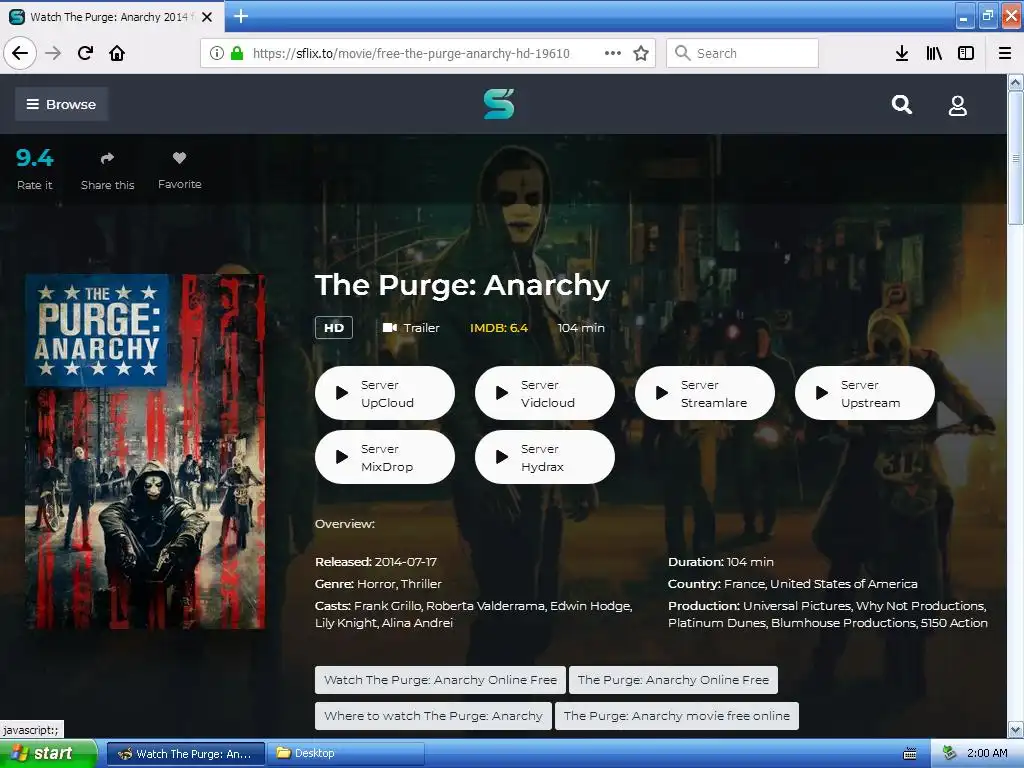This screenshot has width=1024, height=768.
Task: Go back using browser back arrow
Action: pyautogui.click(x=20, y=53)
